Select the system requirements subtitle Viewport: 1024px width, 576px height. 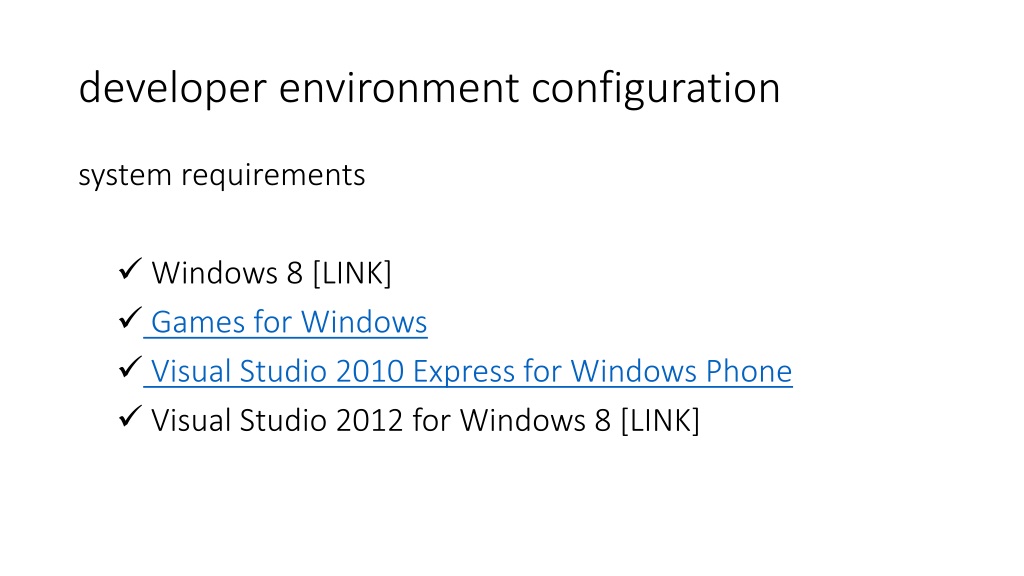pyautogui.click(x=222, y=175)
